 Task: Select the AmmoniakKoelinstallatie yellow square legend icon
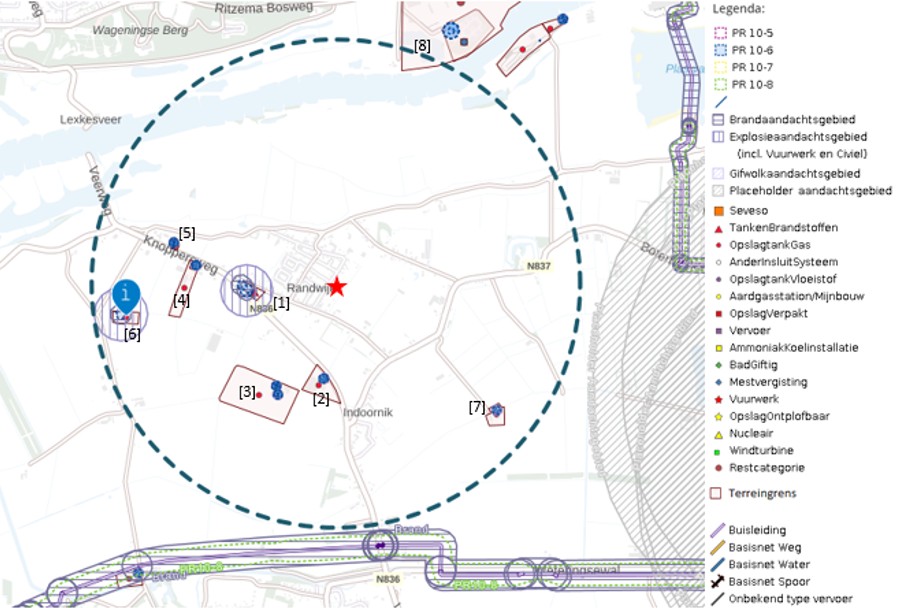718,348
